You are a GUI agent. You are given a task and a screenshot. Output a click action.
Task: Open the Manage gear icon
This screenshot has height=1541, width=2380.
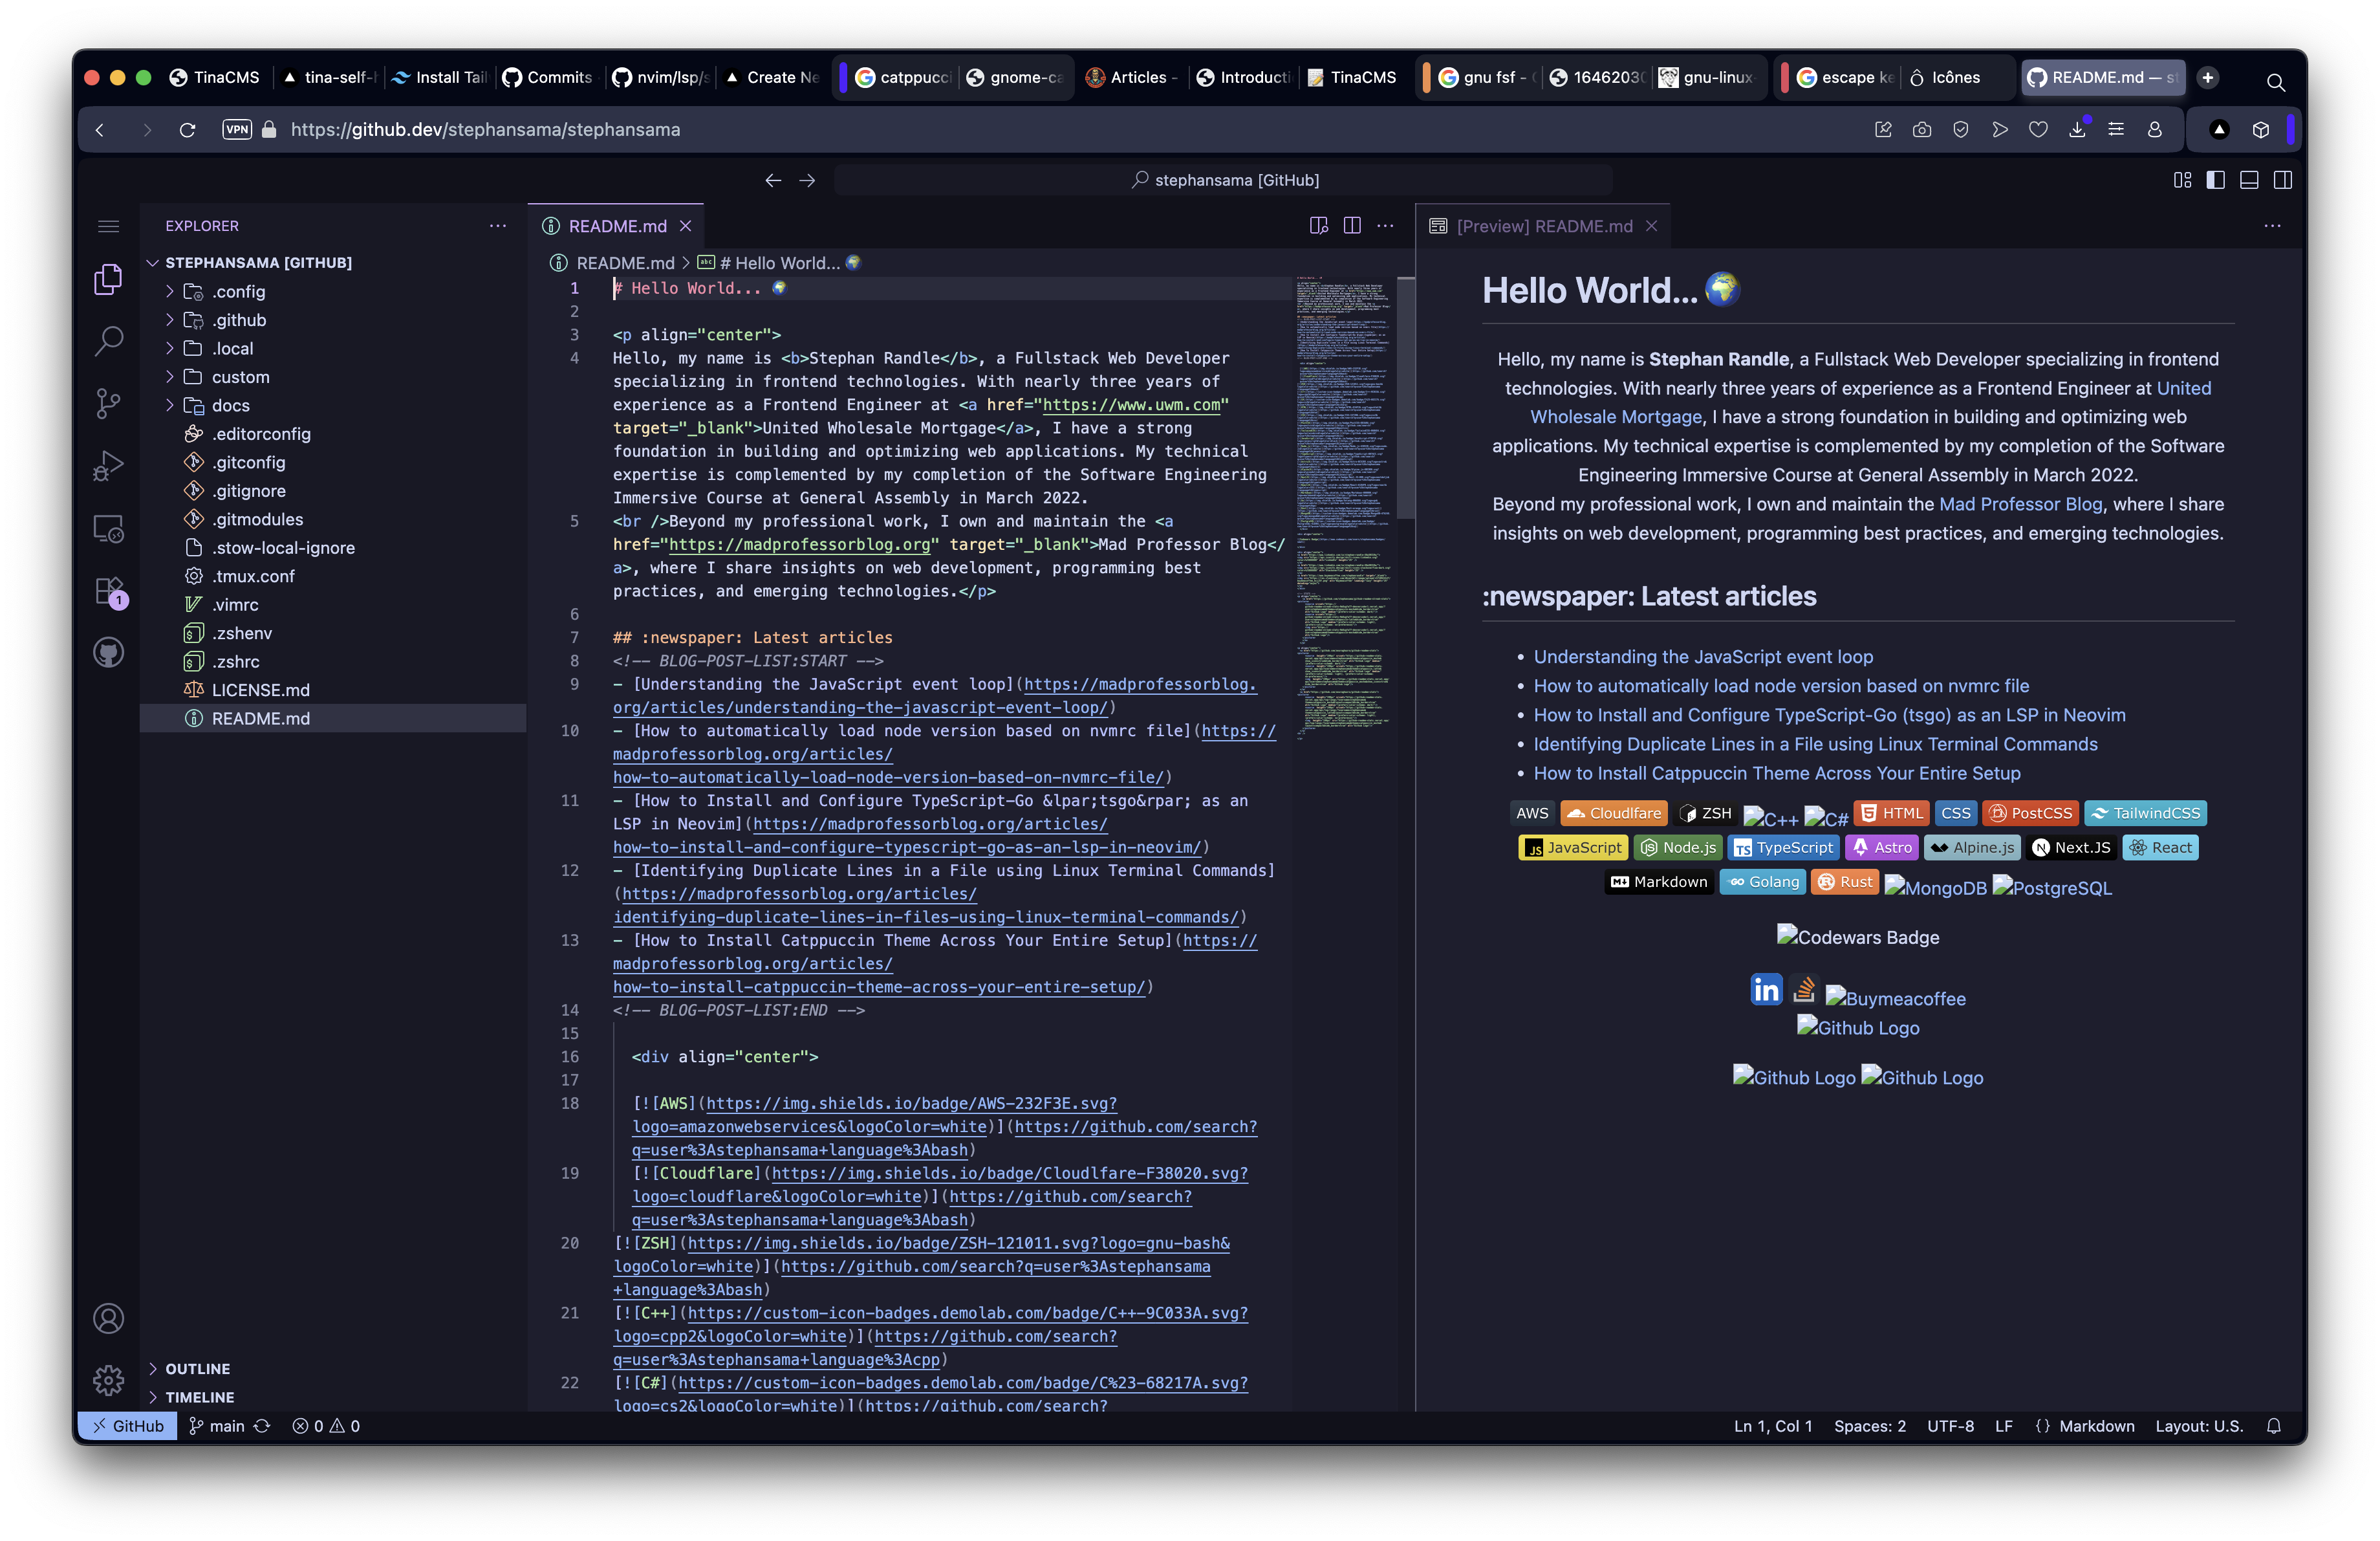click(108, 1380)
